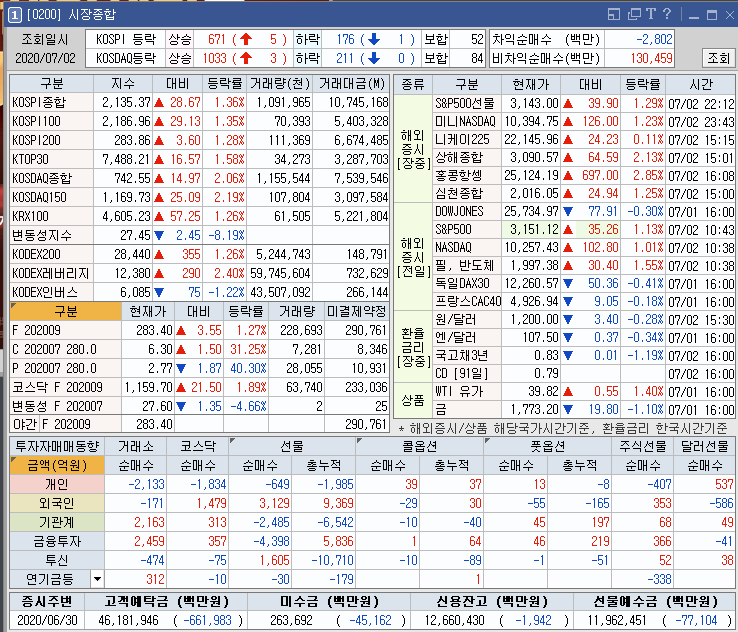This screenshot has width=738, height=632.
Task: Select the 미니NASDAQ row
Action: coord(584,121)
